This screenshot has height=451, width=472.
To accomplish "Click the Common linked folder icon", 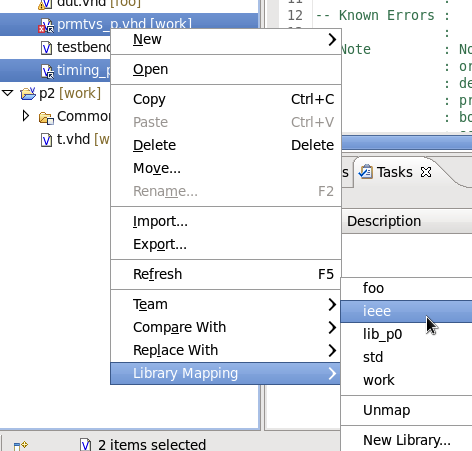I will coord(46,118).
